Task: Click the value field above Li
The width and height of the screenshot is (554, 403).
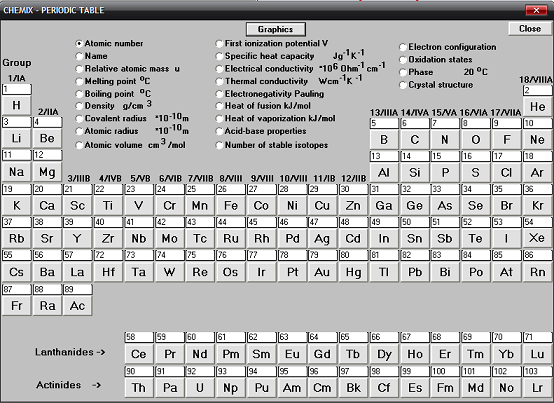Action: (x=17, y=122)
